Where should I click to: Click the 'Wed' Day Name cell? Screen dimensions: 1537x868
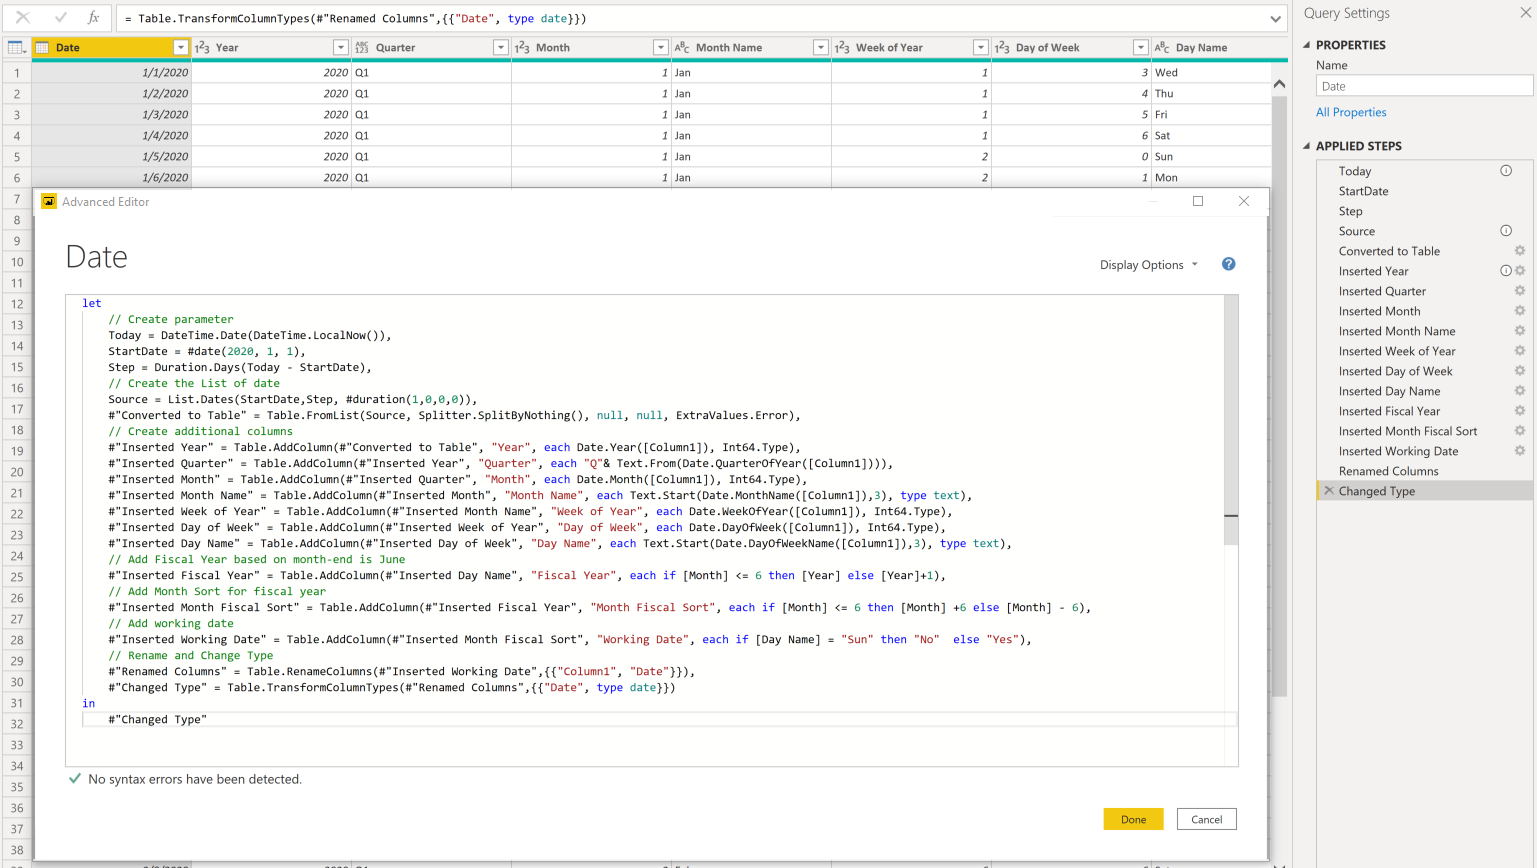pos(1211,72)
